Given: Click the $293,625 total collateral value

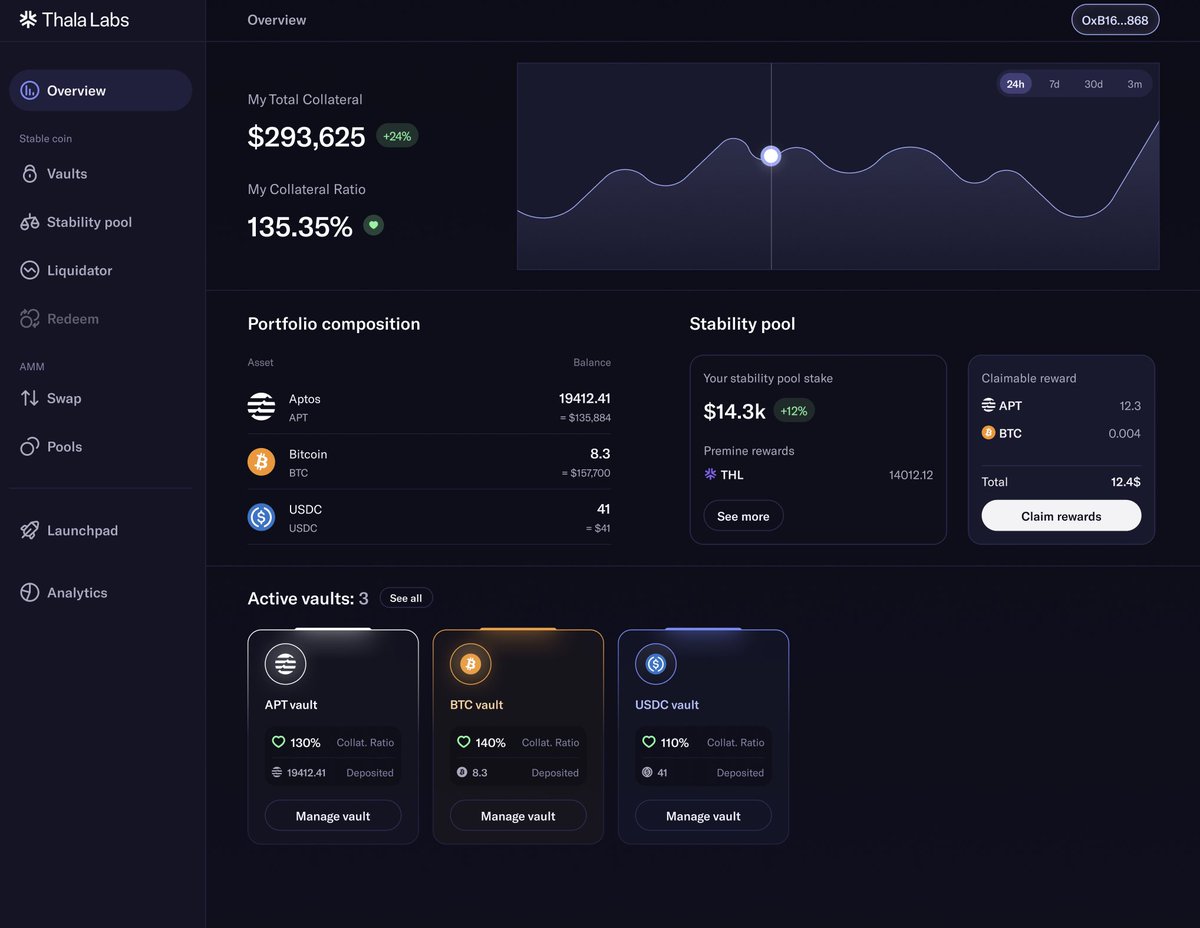Looking at the screenshot, I should (306, 137).
